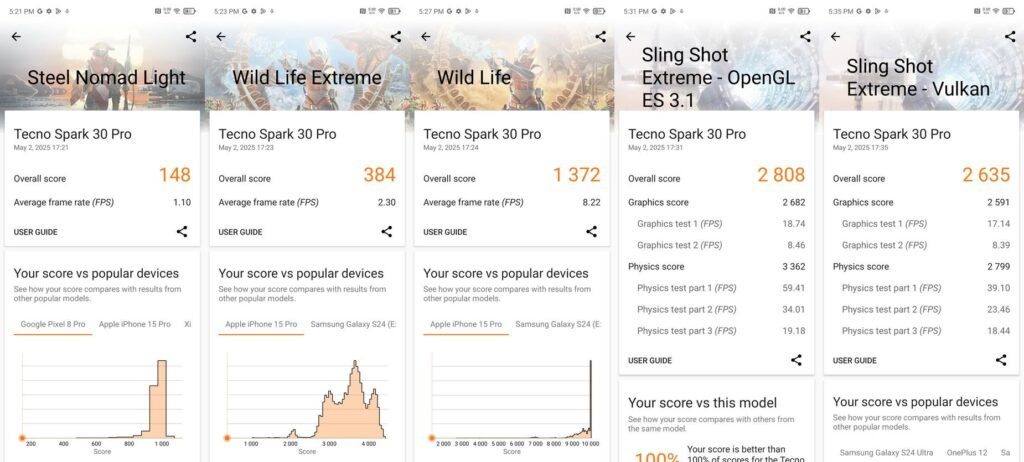Tap 5:21 PM clock in status bar
The image size is (1024, 462).
[20, 11]
